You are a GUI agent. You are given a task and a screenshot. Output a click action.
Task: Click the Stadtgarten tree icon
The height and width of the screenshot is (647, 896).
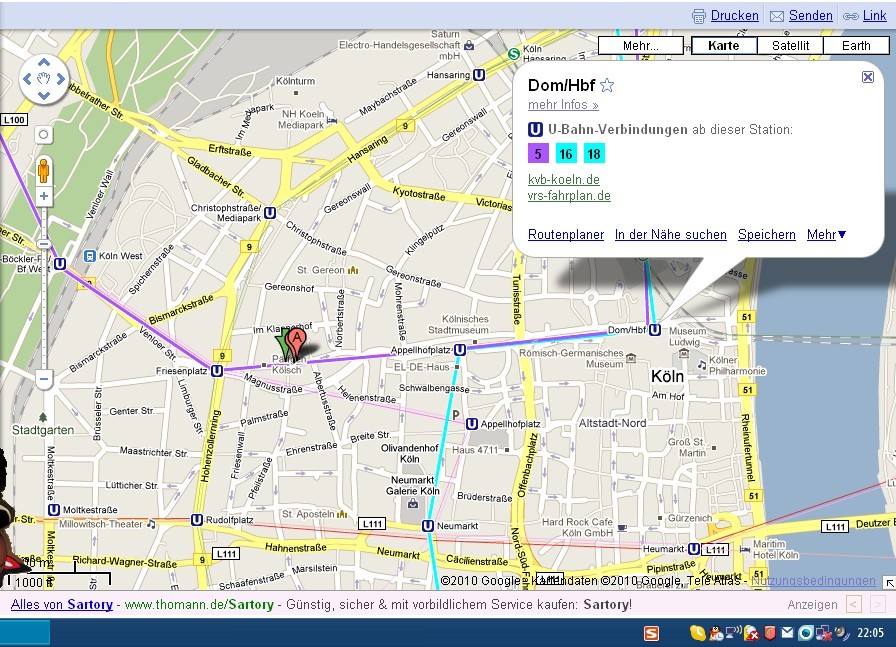pos(43,417)
